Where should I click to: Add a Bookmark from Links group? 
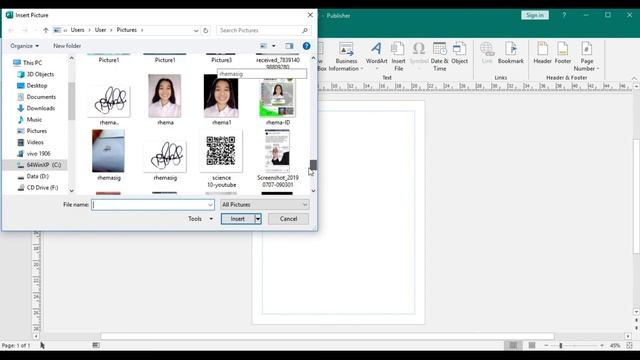click(x=511, y=53)
